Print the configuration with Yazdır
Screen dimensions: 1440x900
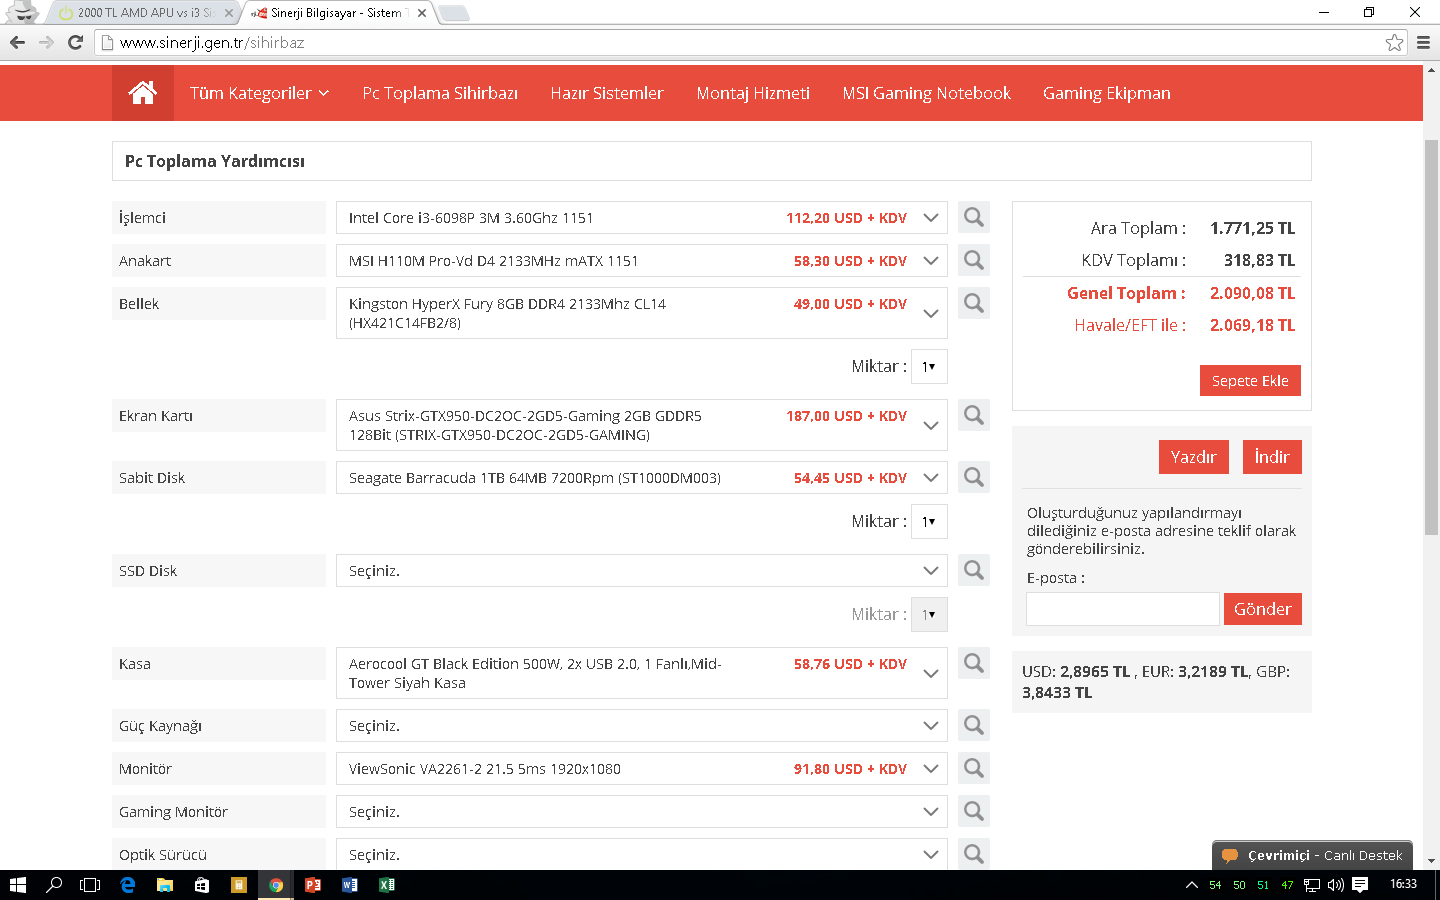[1194, 457]
